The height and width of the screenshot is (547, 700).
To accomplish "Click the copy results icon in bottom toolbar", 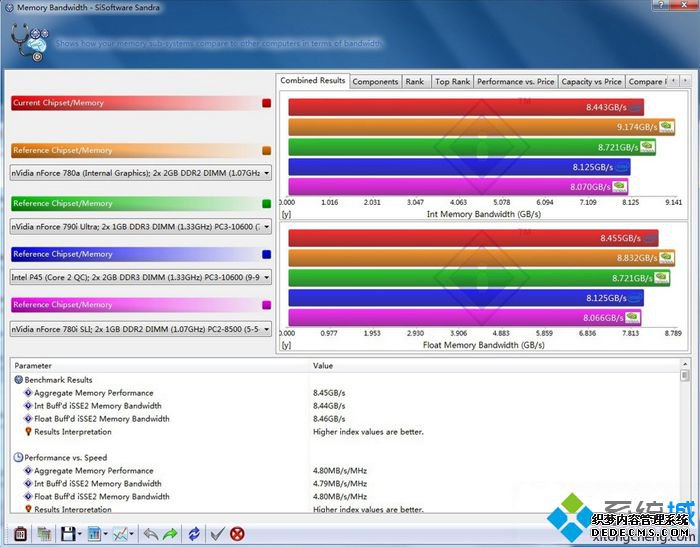I will click(44, 534).
